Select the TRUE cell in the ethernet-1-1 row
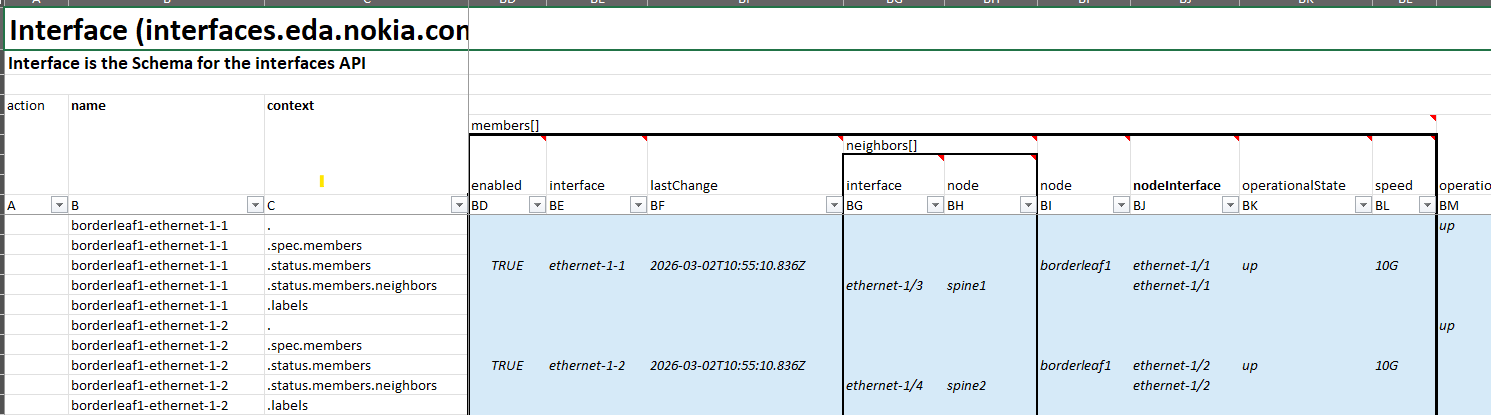 pyautogui.click(x=507, y=265)
